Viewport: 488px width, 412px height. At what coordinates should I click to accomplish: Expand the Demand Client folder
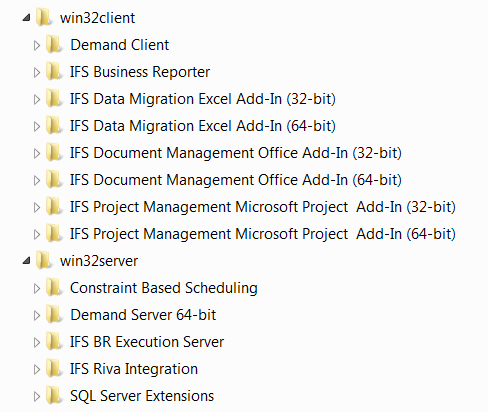point(37,45)
